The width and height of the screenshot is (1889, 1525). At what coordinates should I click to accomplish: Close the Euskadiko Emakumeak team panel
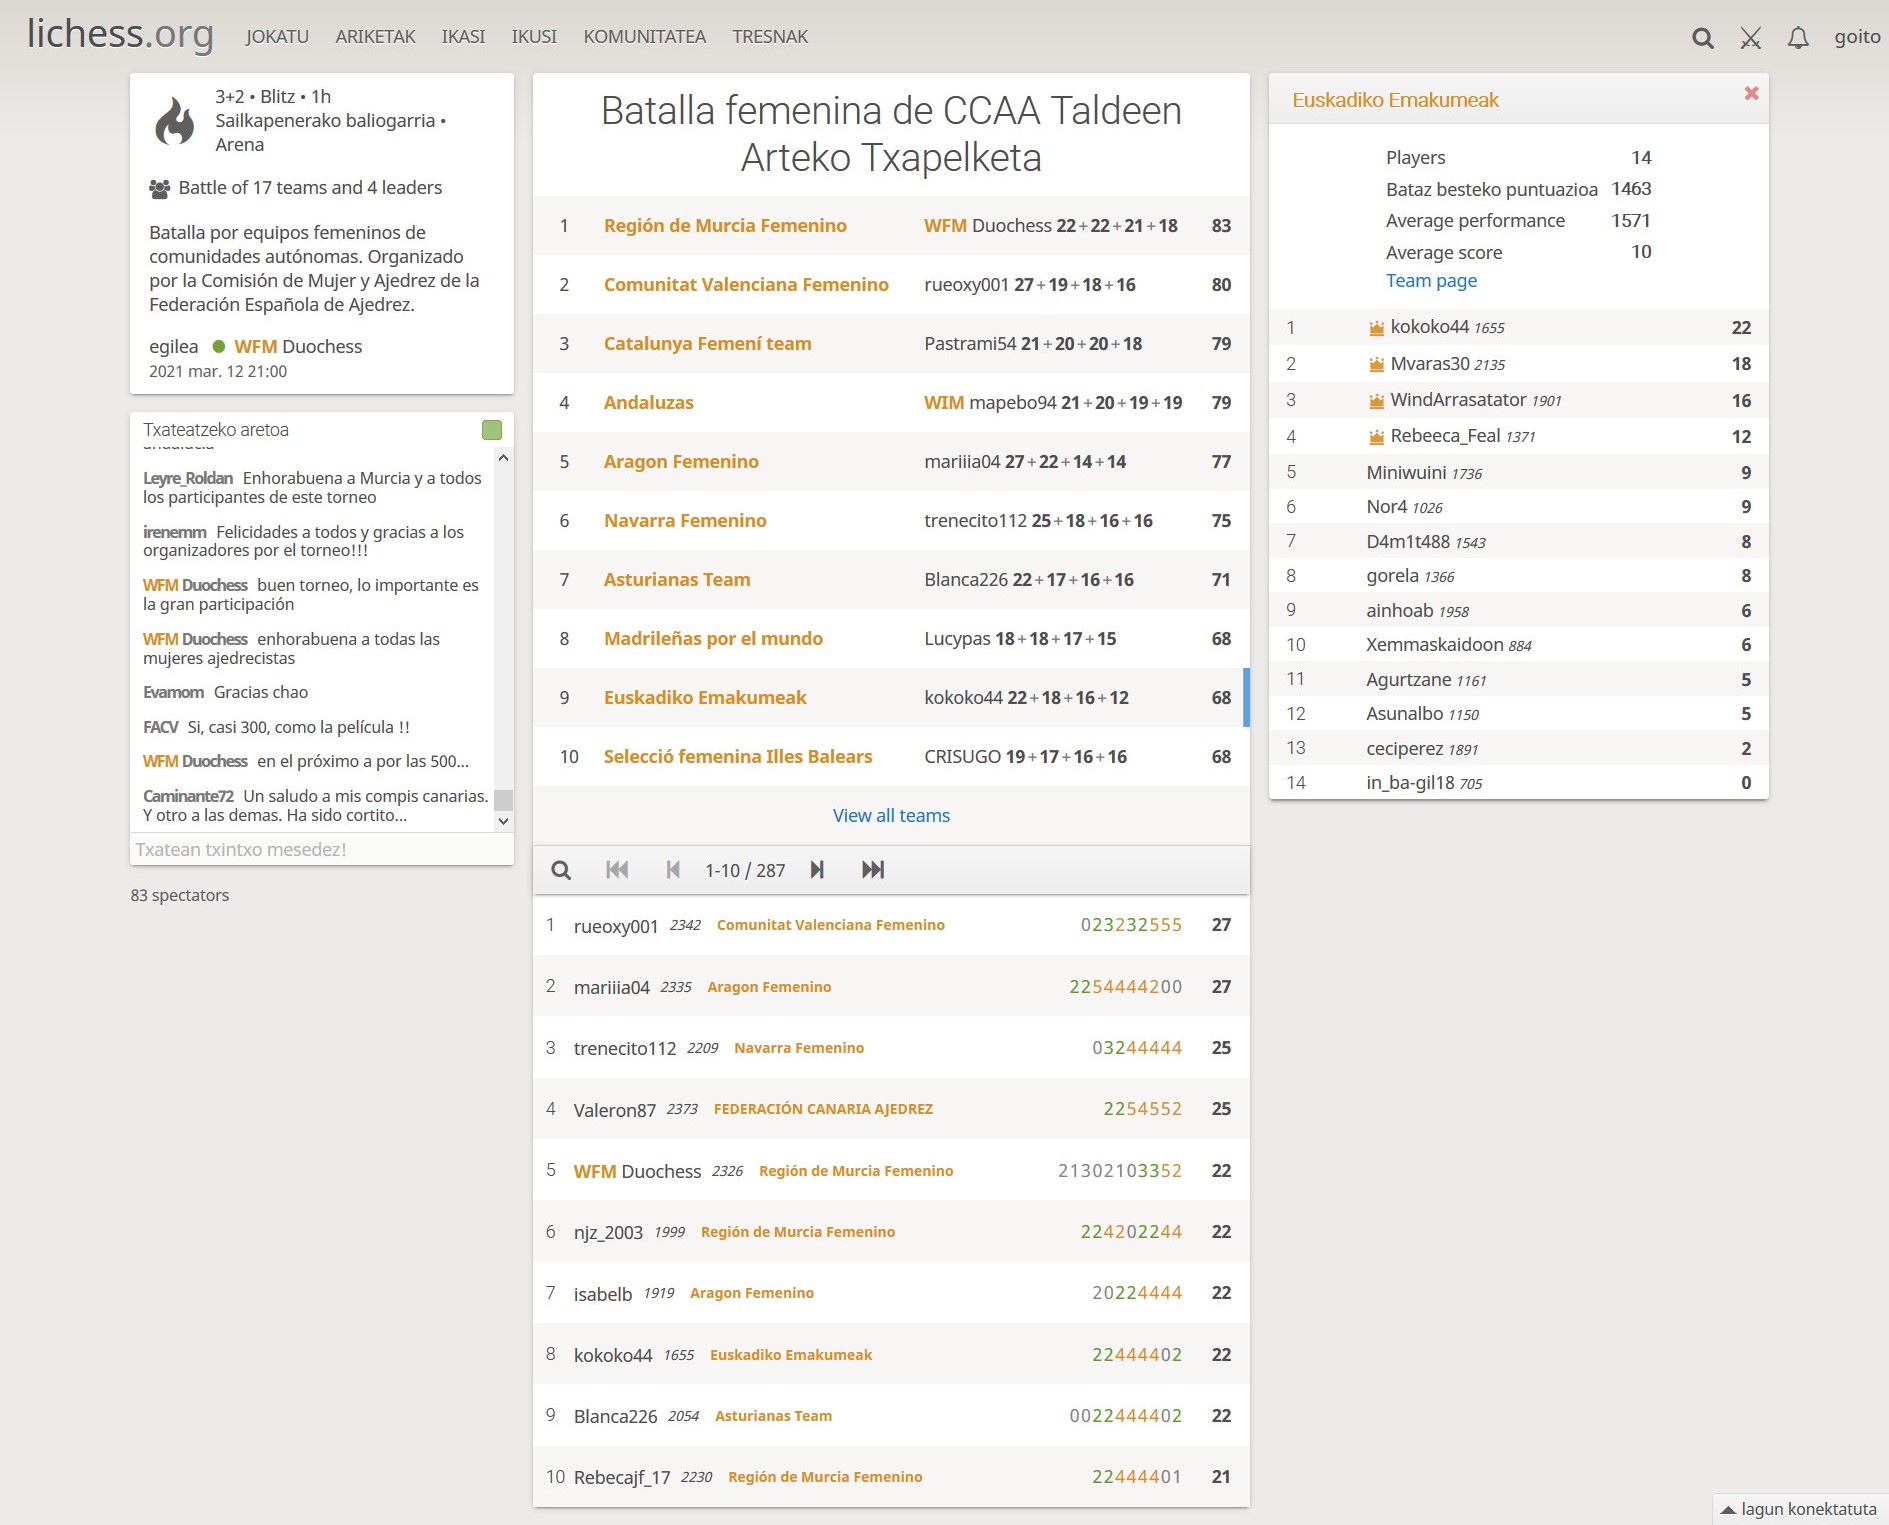(1751, 93)
